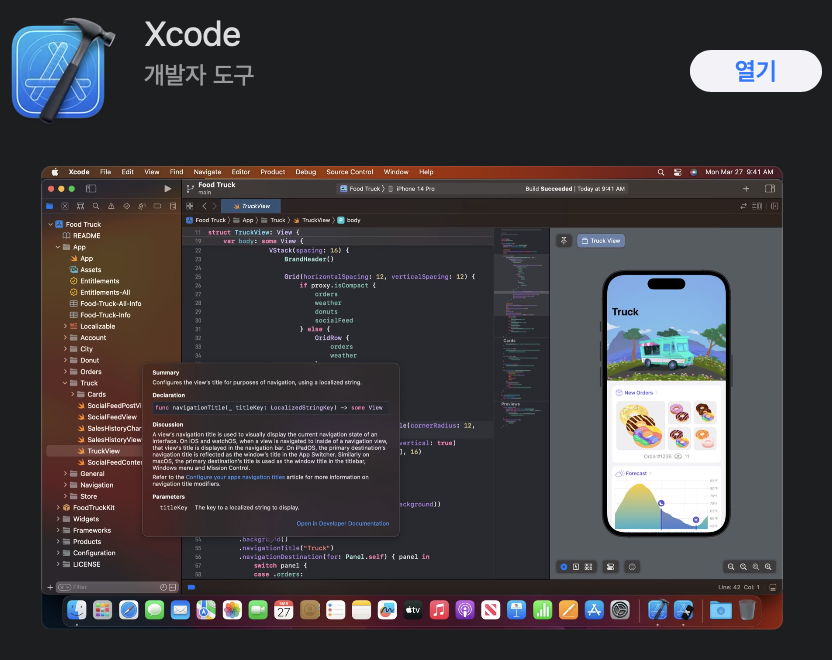Select the Report navigator icon
This screenshot has width=832, height=660.
[172, 206]
